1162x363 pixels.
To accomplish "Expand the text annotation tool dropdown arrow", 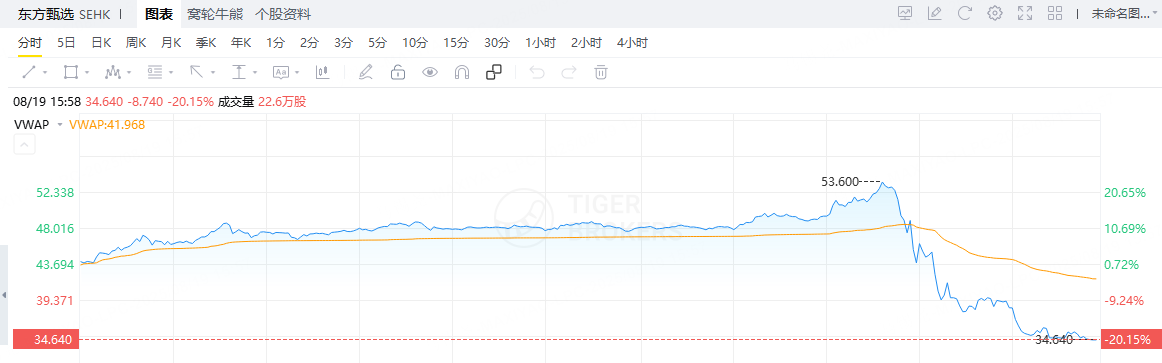I will 297,73.
